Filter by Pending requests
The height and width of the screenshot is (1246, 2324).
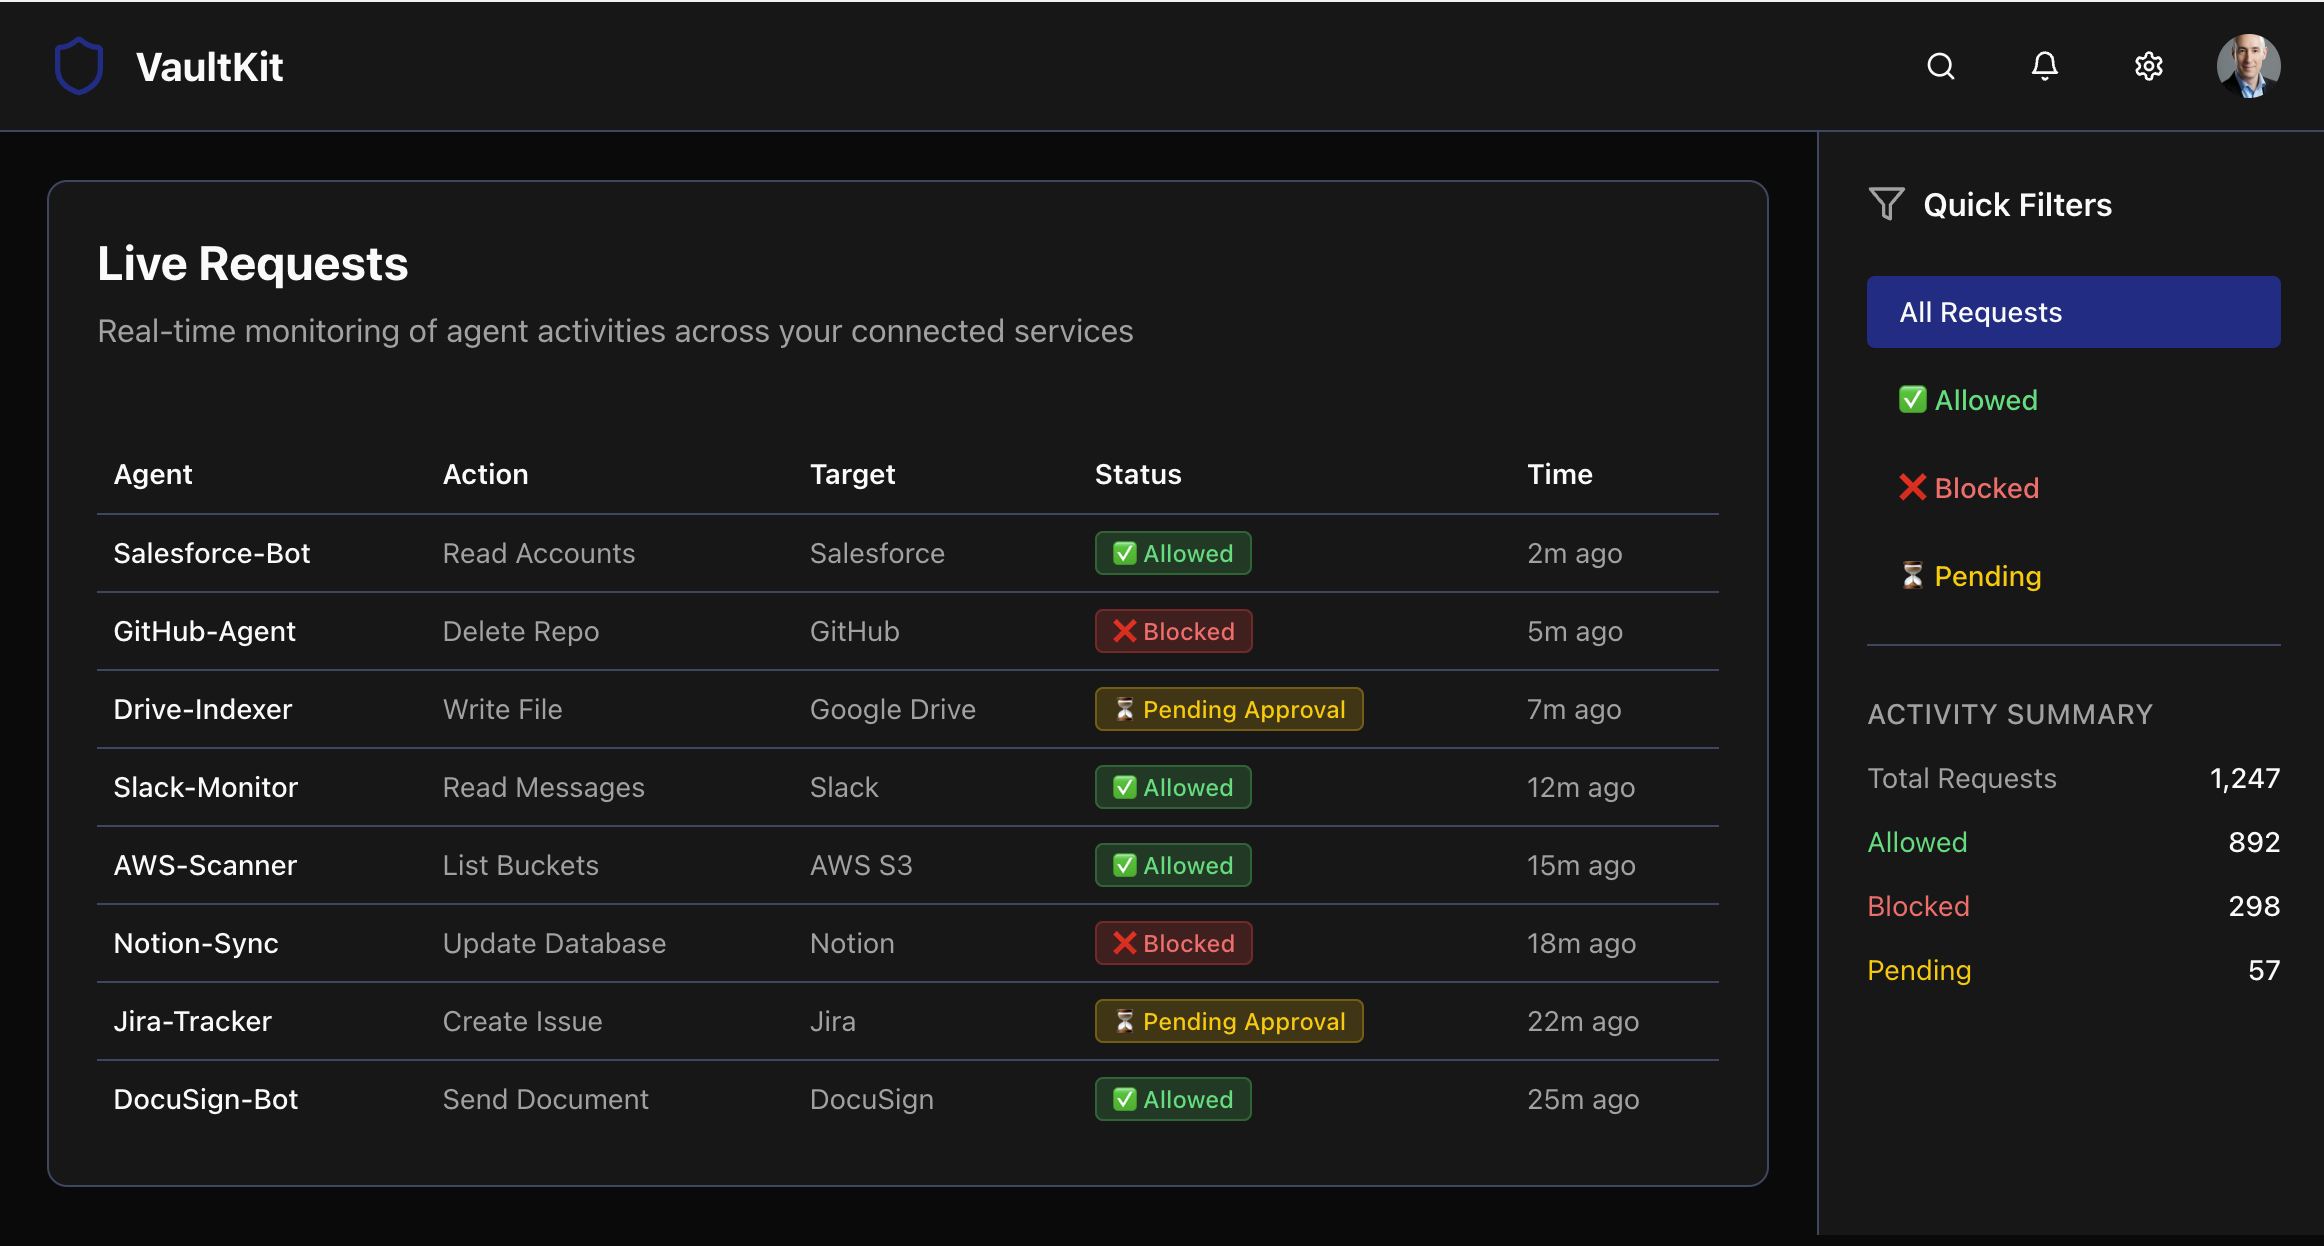tap(2073, 576)
